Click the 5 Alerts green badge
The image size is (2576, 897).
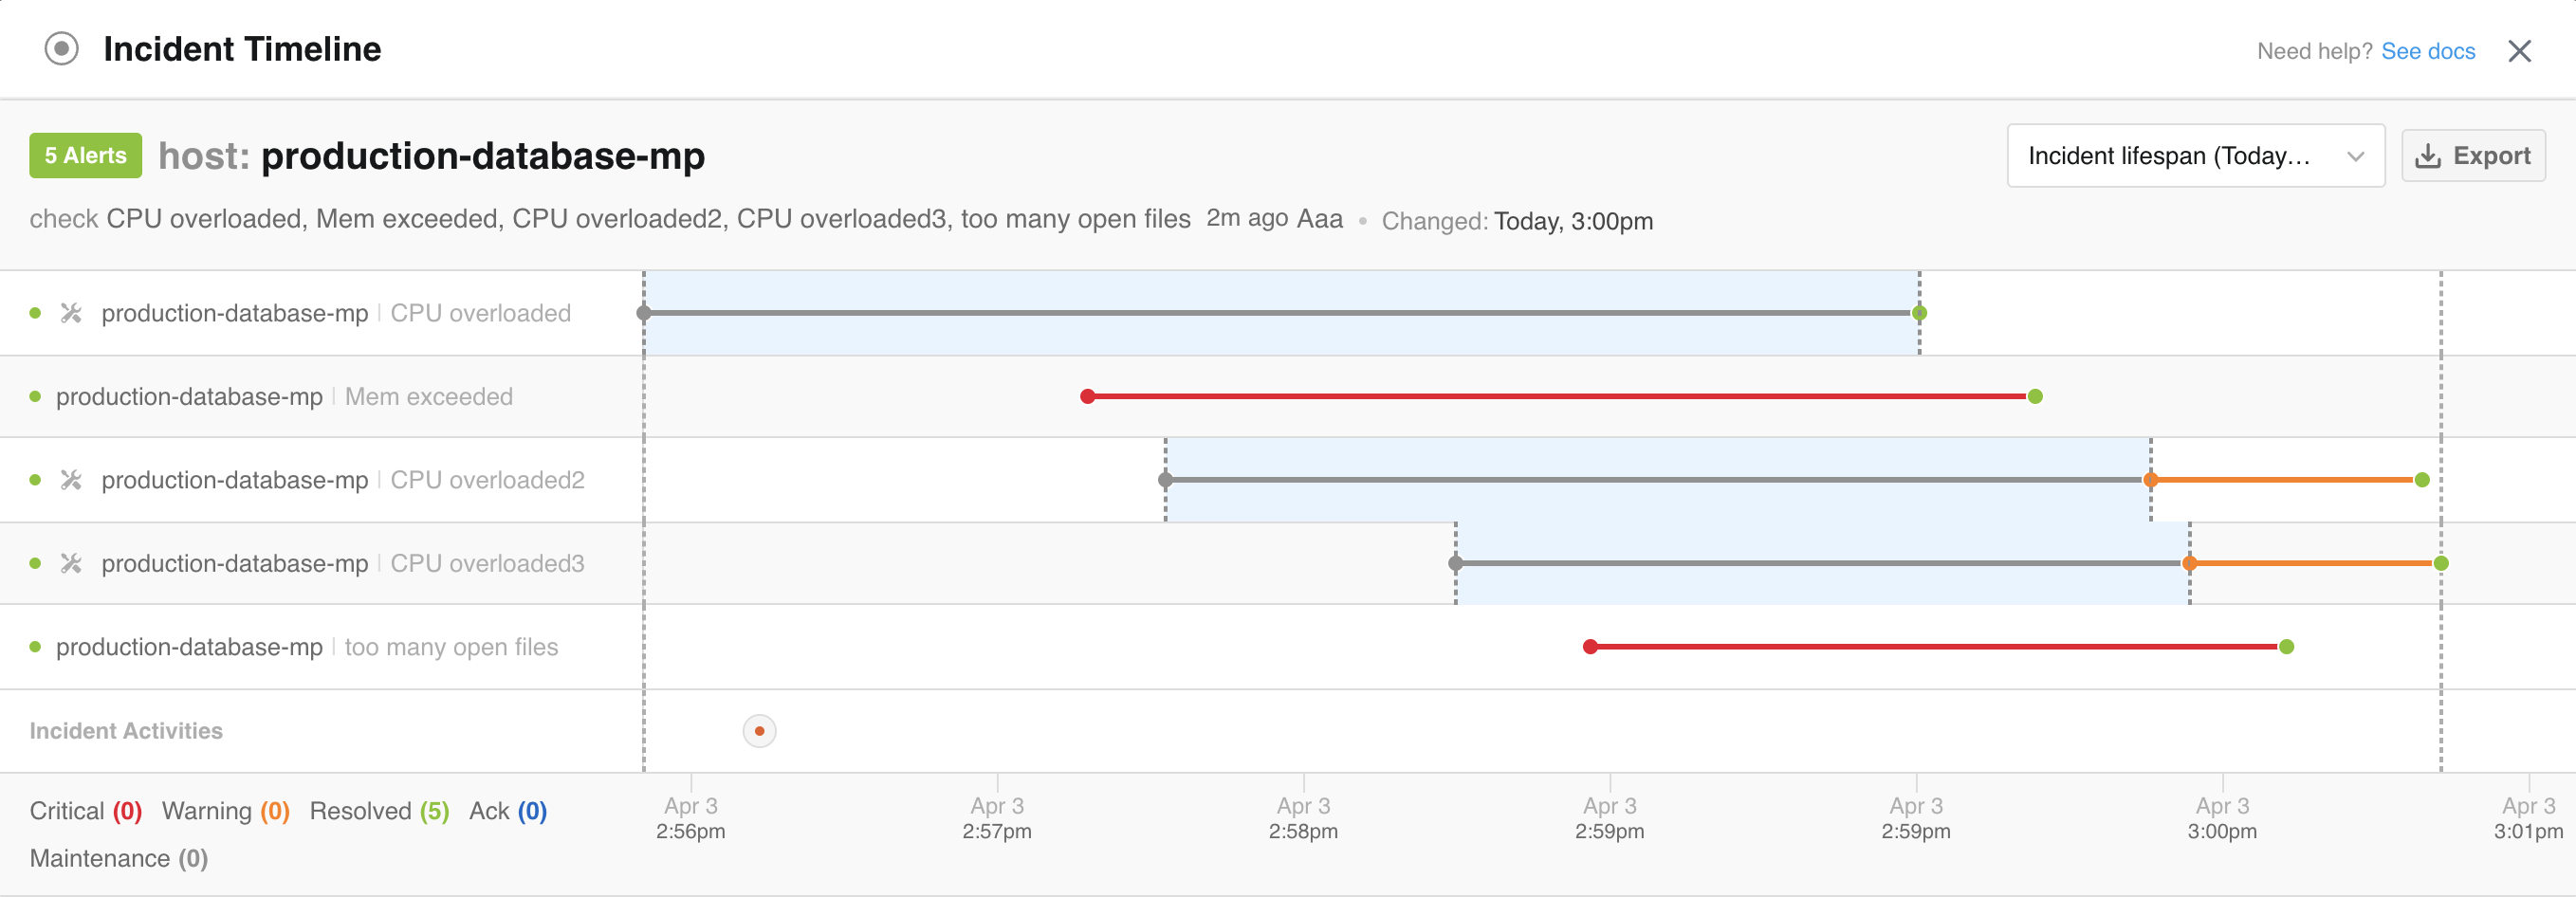pyautogui.click(x=85, y=155)
